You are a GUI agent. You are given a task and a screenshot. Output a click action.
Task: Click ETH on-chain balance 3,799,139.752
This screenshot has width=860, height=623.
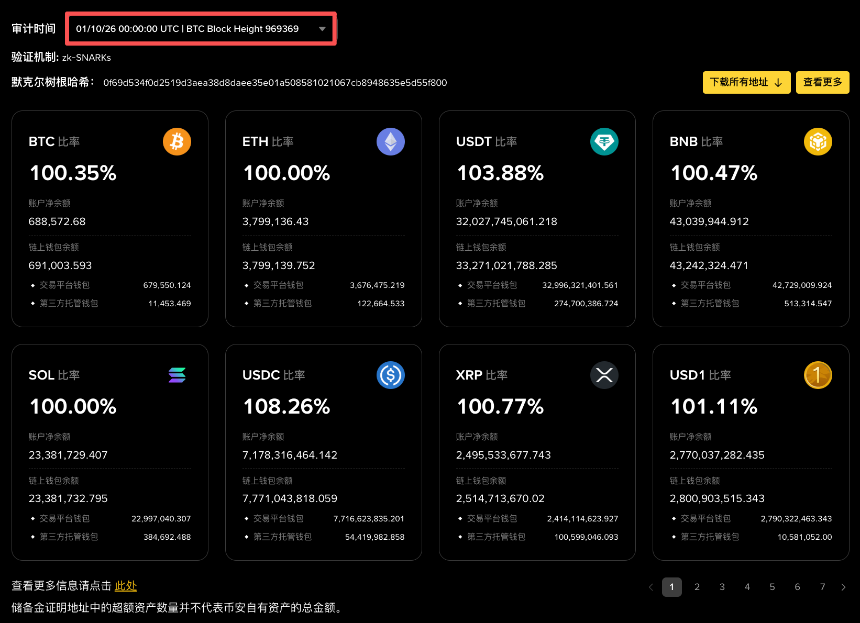click(279, 265)
